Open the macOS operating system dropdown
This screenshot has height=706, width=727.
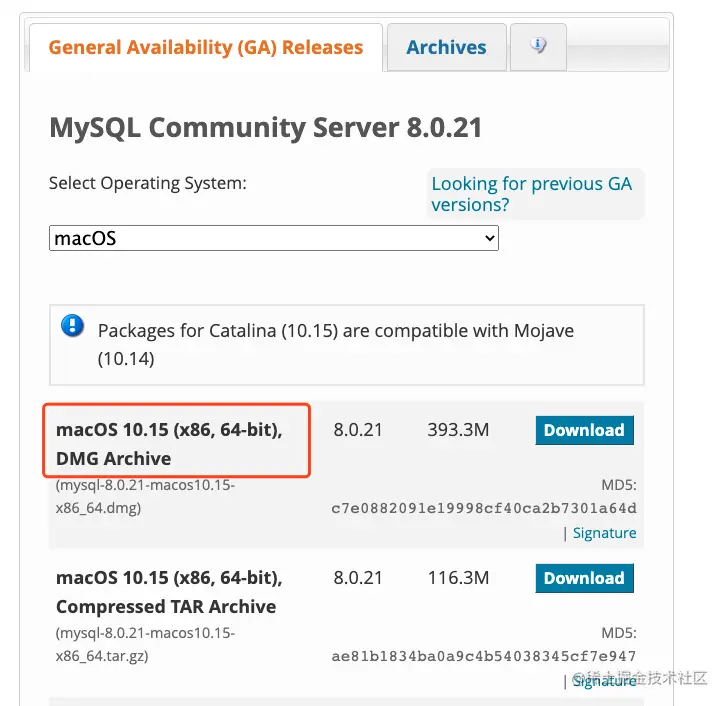pos(273,238)
